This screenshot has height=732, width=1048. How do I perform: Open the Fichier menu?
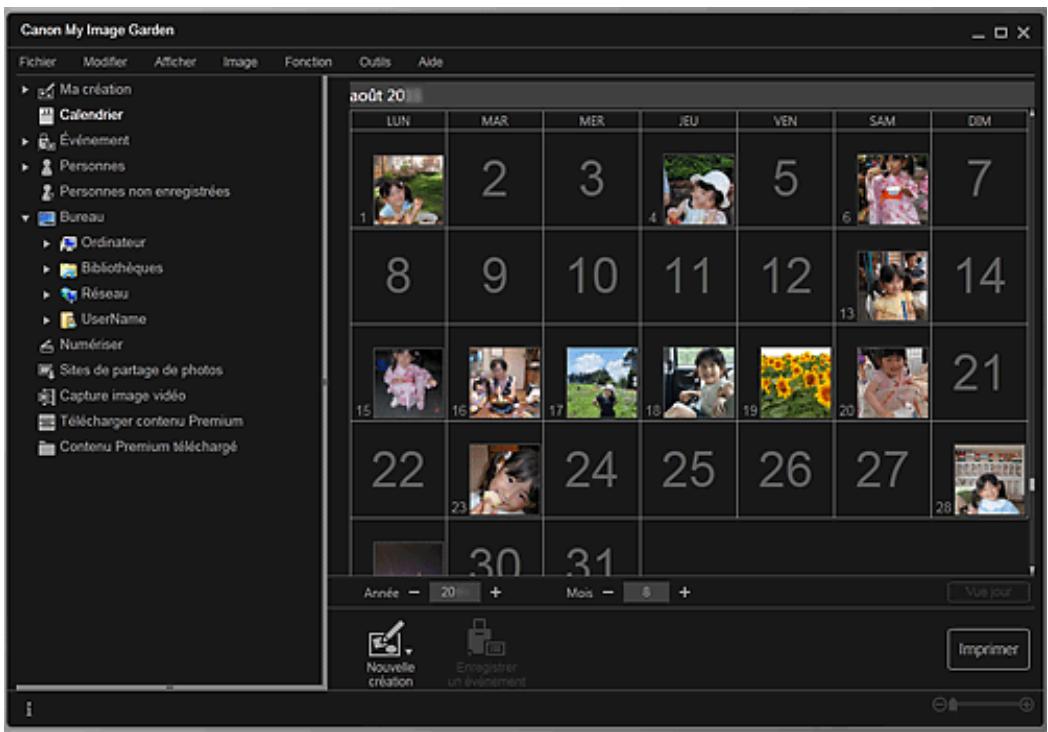pos(37,62)
